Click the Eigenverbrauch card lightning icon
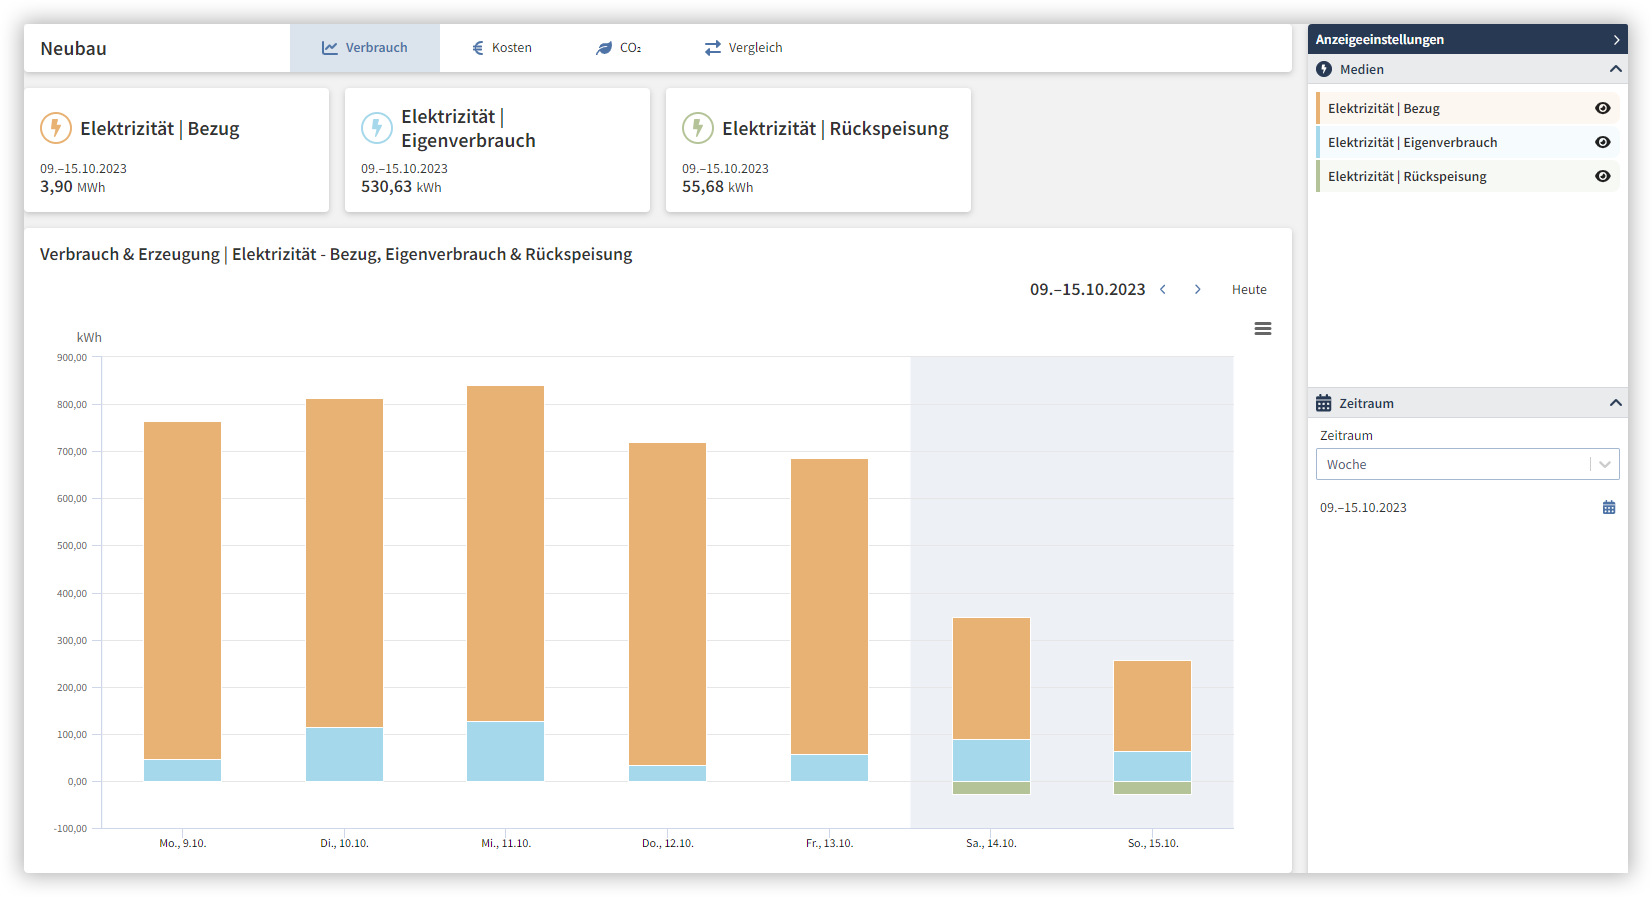 coord(377,128)
